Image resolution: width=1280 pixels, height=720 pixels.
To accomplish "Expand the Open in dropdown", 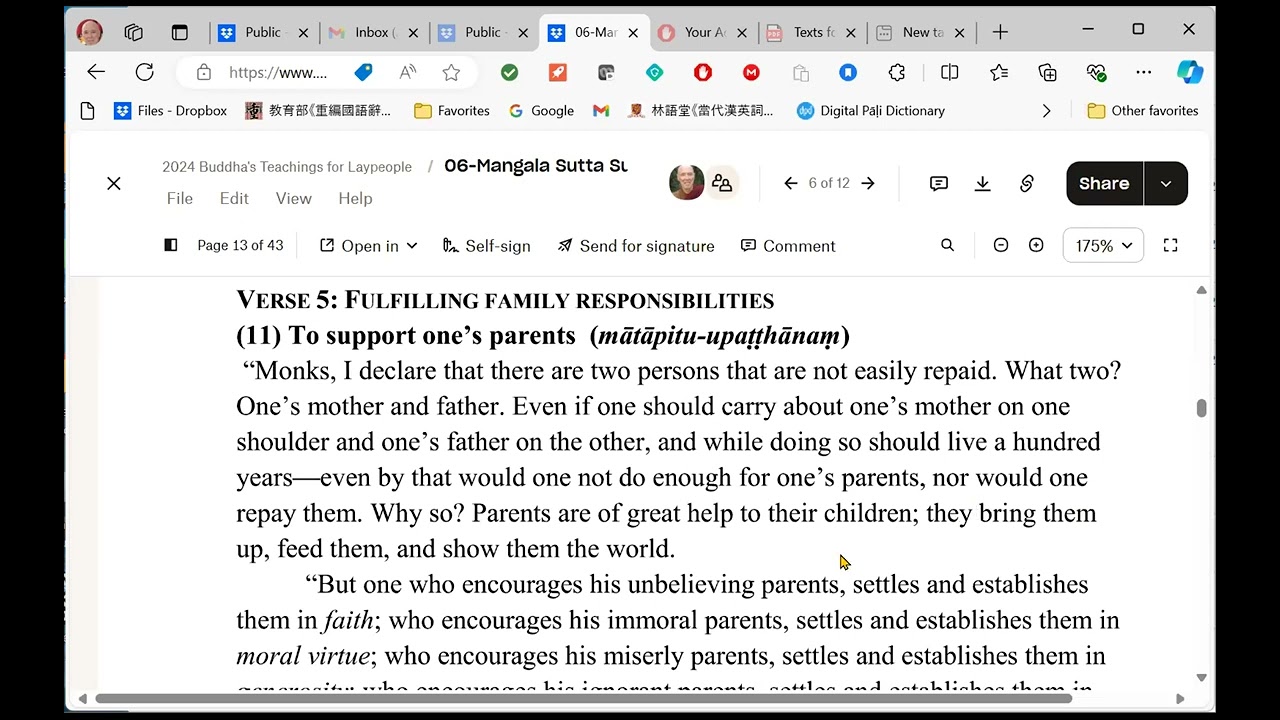I will pos(368,246).
